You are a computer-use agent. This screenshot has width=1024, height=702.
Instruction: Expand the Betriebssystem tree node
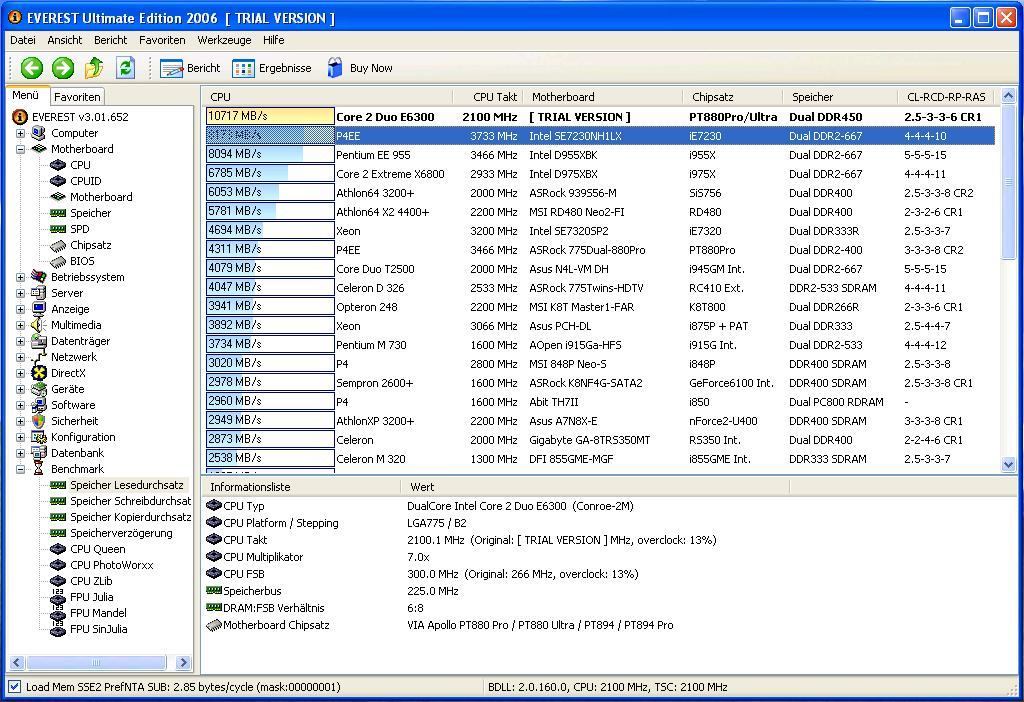[x=20, y=278]
